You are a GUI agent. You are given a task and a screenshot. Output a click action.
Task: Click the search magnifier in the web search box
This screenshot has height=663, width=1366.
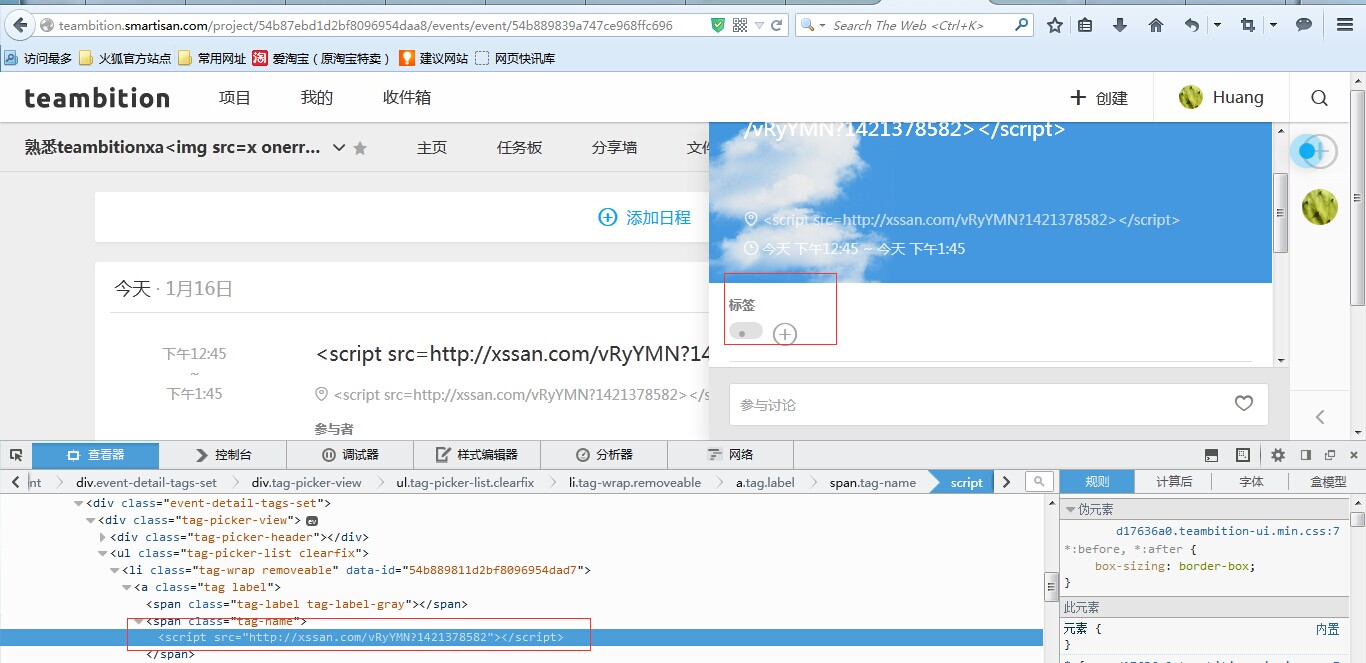coord(1022,25)
